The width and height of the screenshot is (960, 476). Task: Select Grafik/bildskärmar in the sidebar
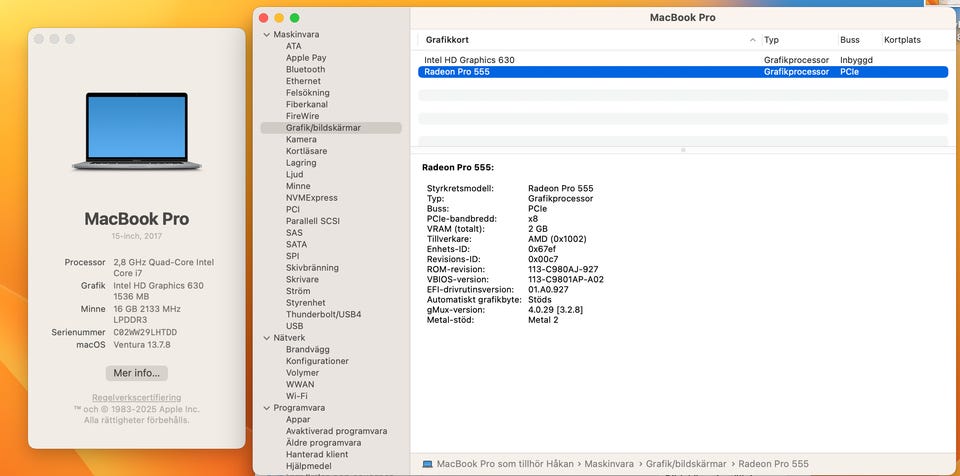(x=331, y=128)
